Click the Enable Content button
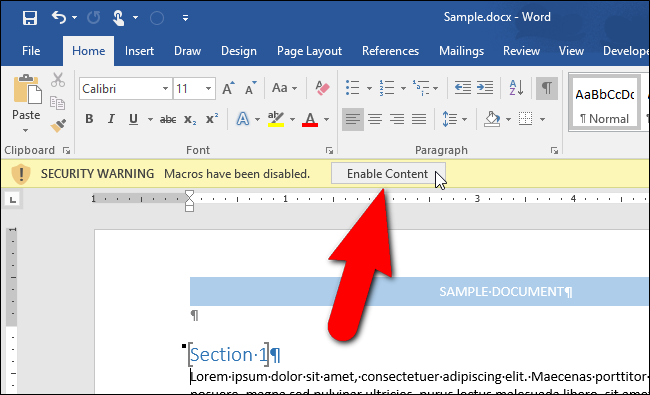 coord(388,174)
